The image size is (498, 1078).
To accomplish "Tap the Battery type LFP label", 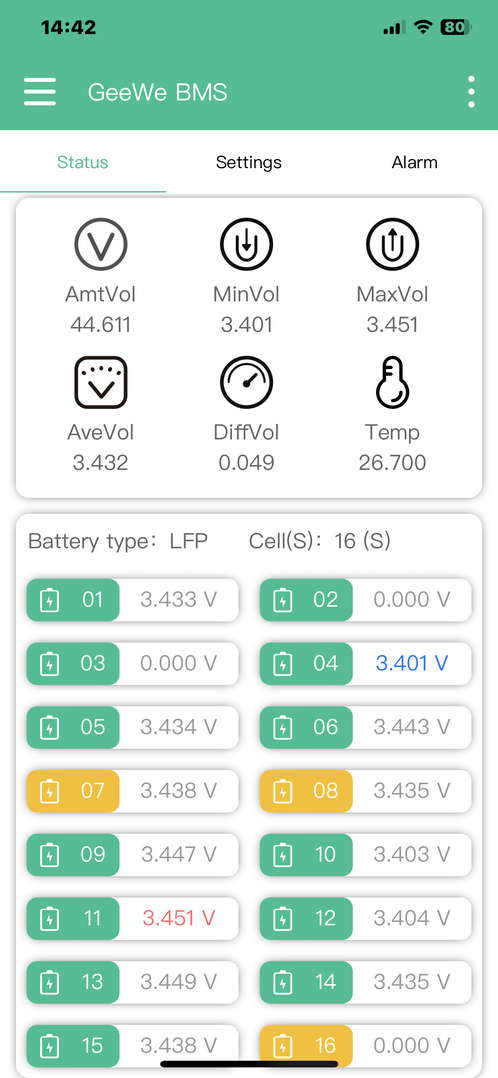I will click(x=118, y=541).
